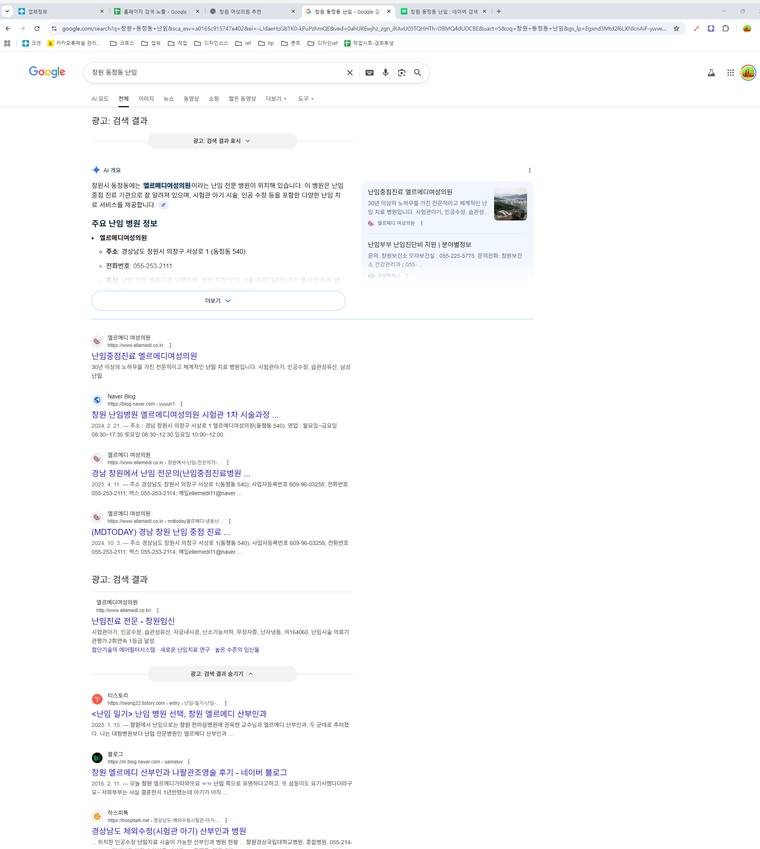This screenshot has width=760, height=849.
Task: Clear the Google search box text
Action: (x=350, y=73)
